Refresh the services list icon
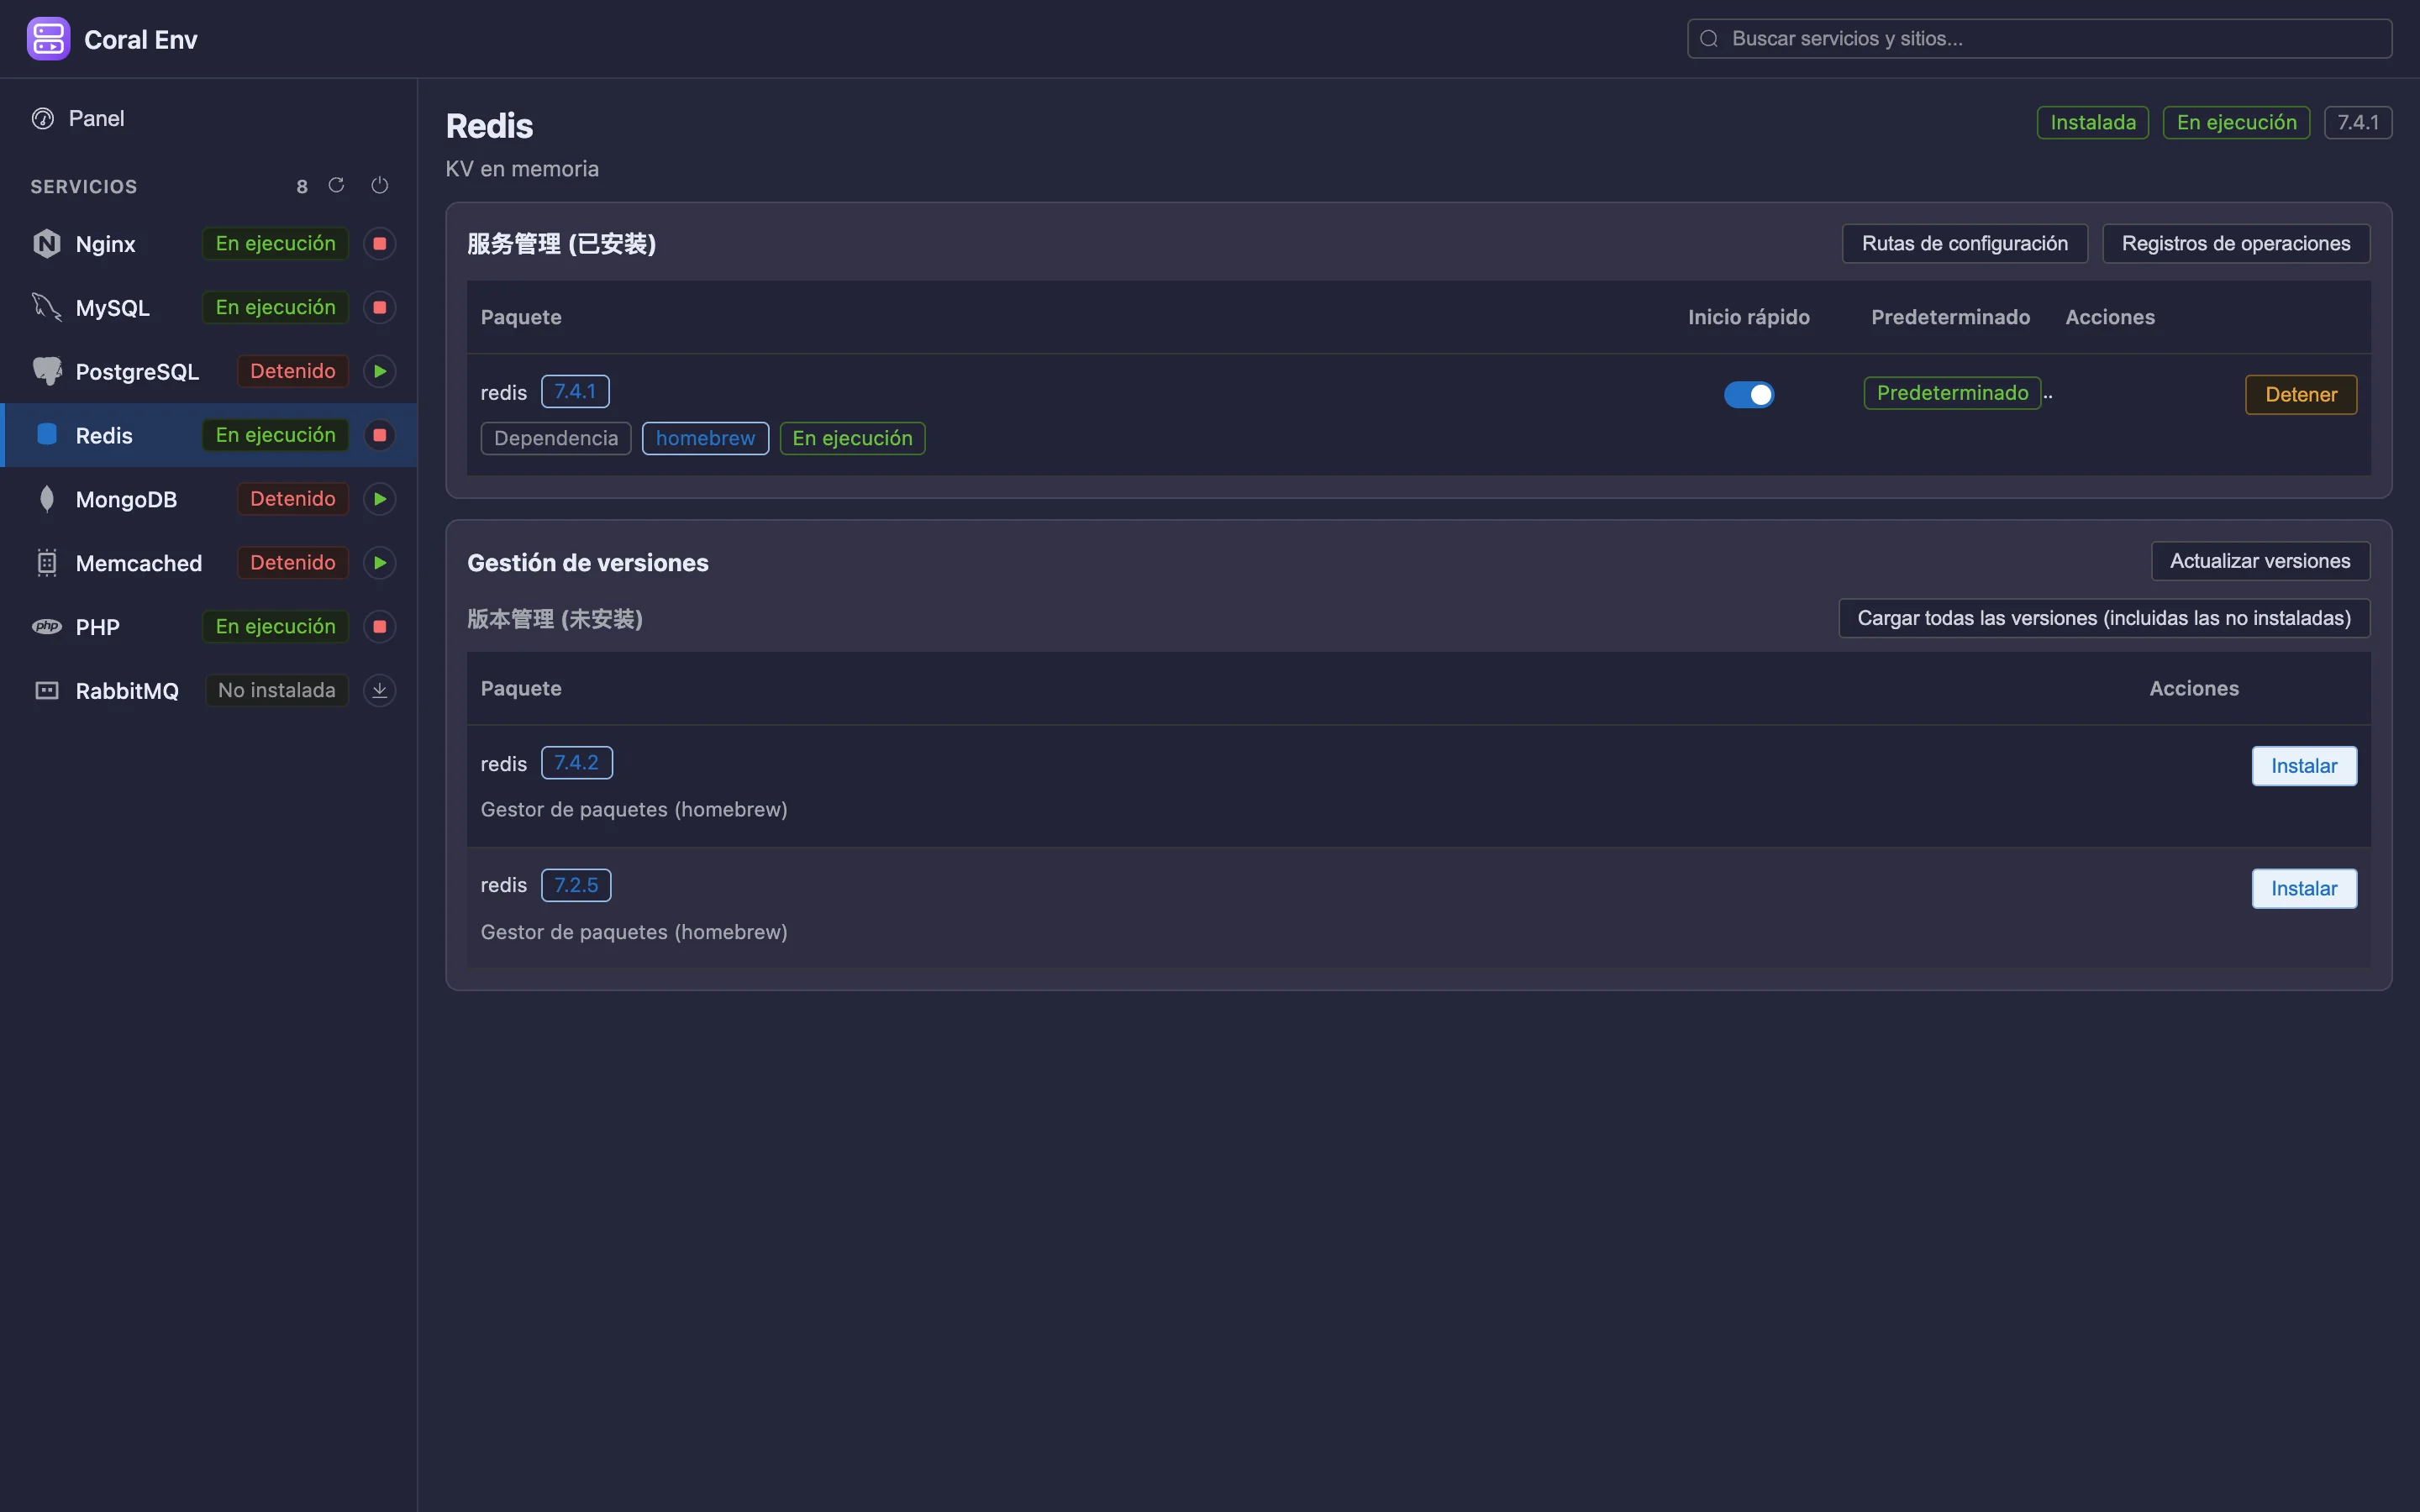 coord(336,185)
